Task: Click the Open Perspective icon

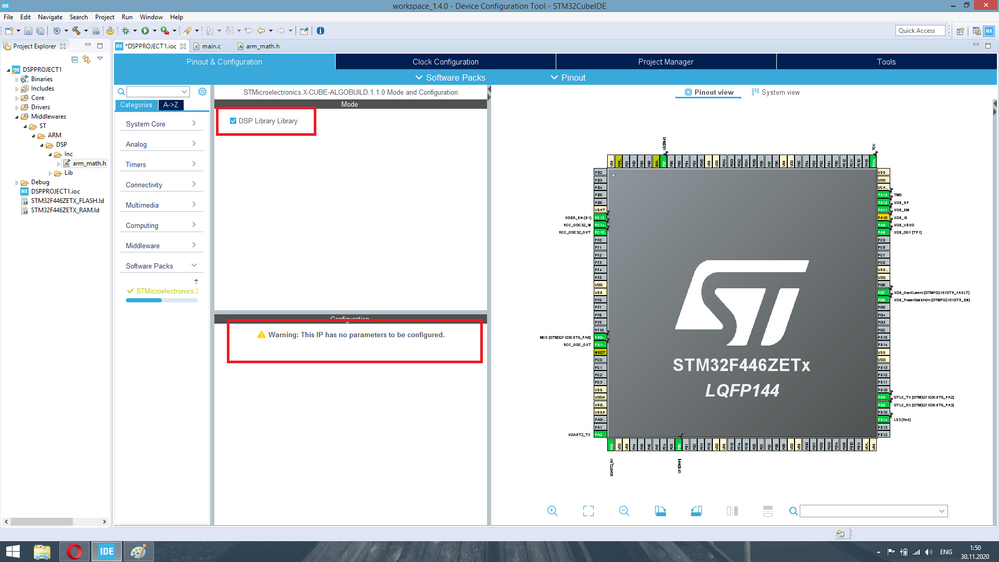Action: click(960, 31)
